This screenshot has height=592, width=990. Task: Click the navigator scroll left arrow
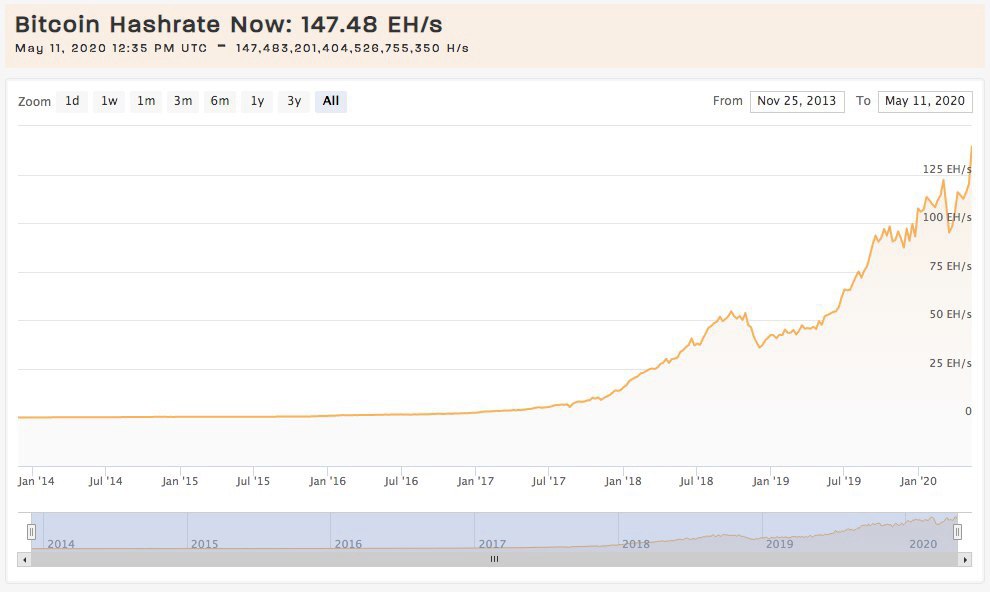(25, 559)
